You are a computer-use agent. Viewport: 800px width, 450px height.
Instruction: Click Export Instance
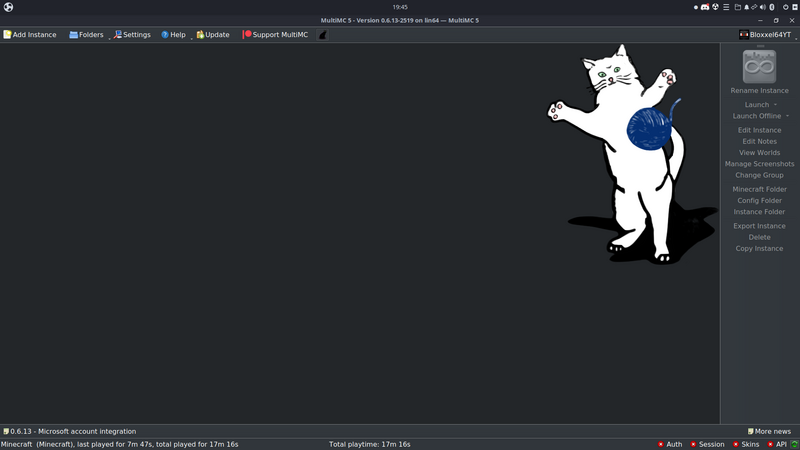(759, 226)
